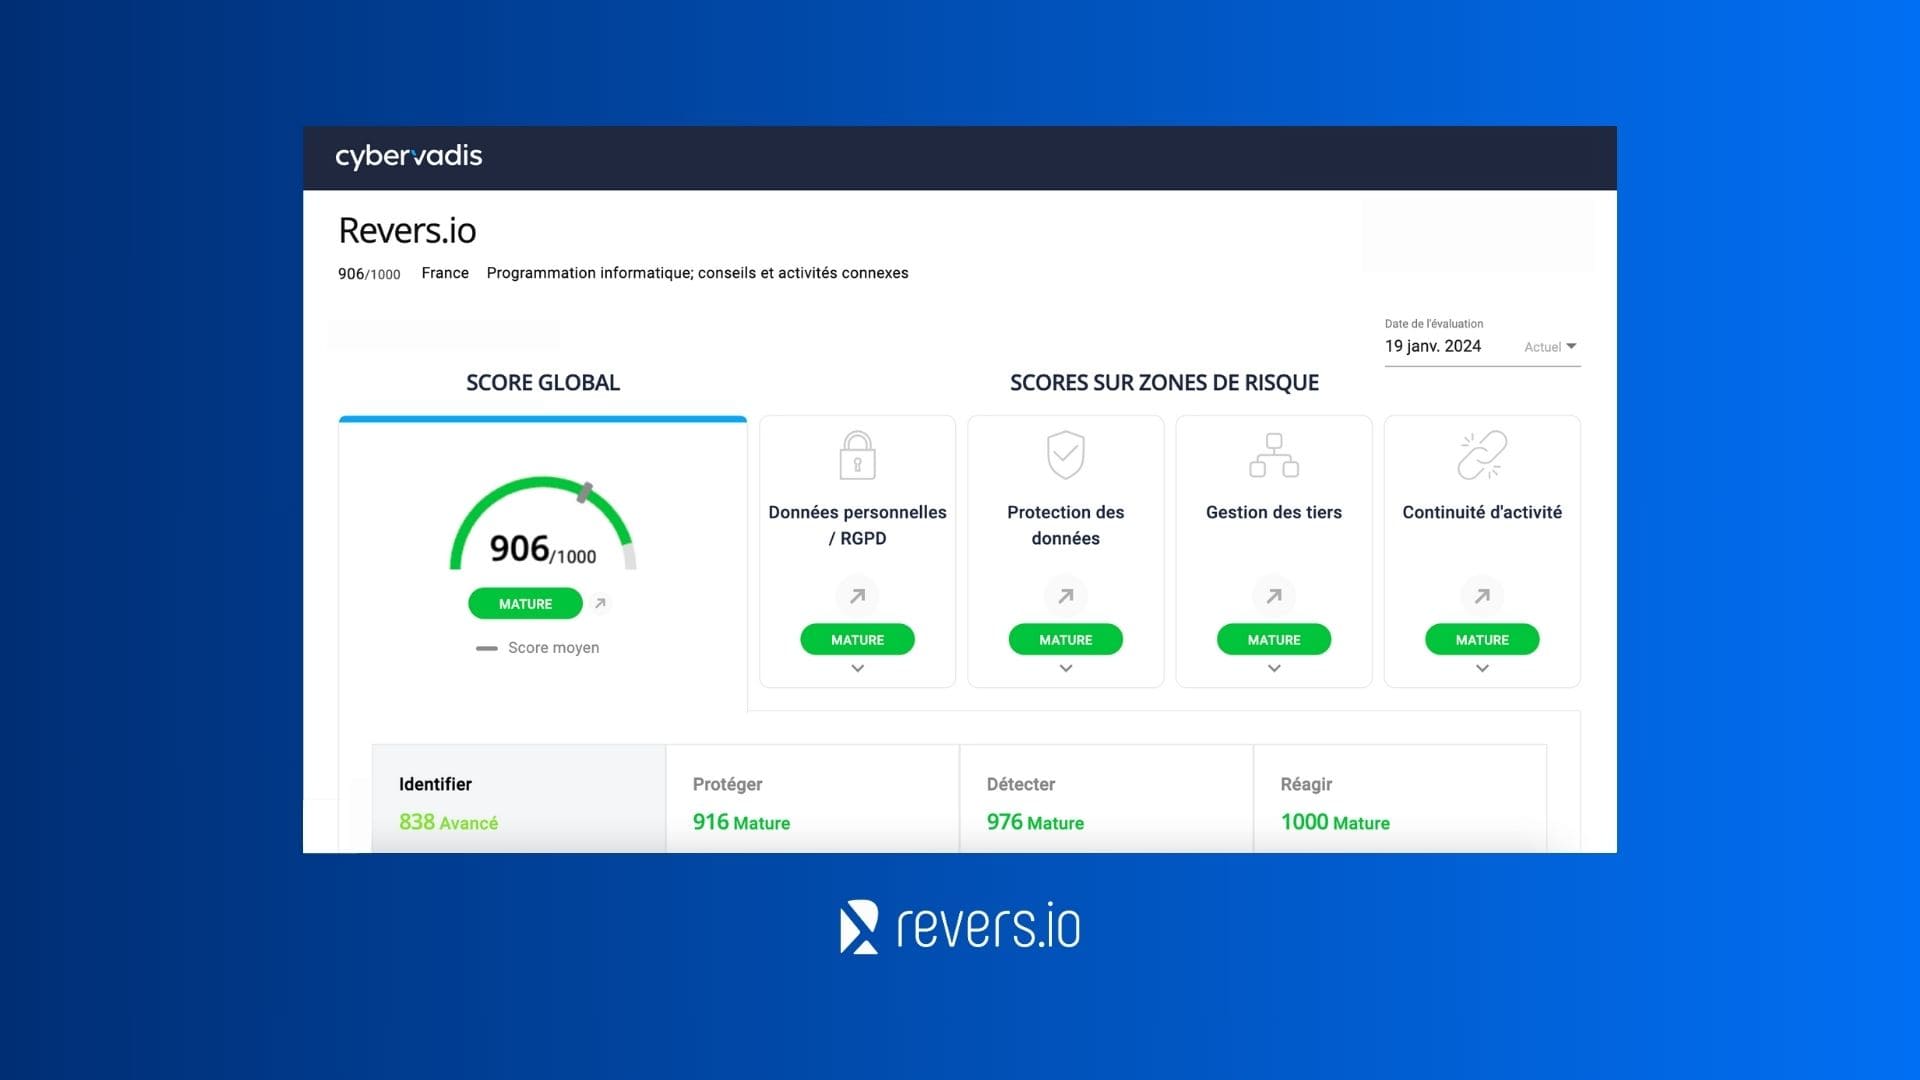
Task: Click the 1000 Mature score value
Action: 1335,822
